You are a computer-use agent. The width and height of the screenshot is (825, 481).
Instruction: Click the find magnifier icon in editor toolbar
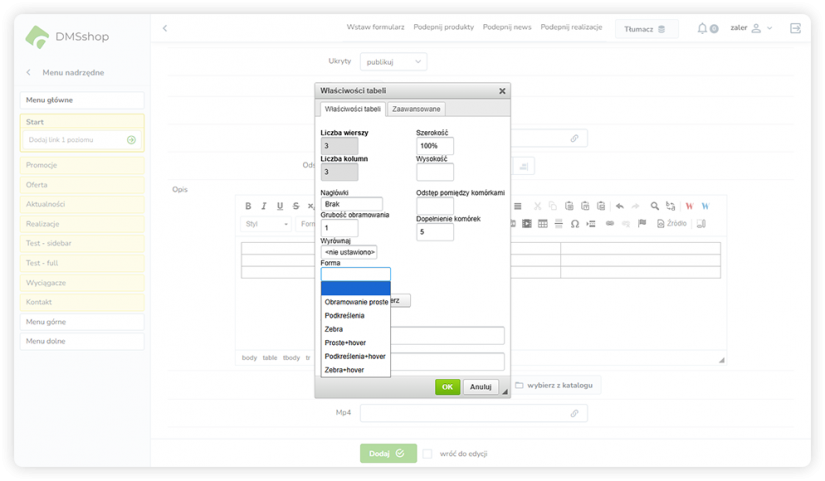point(655,206)
